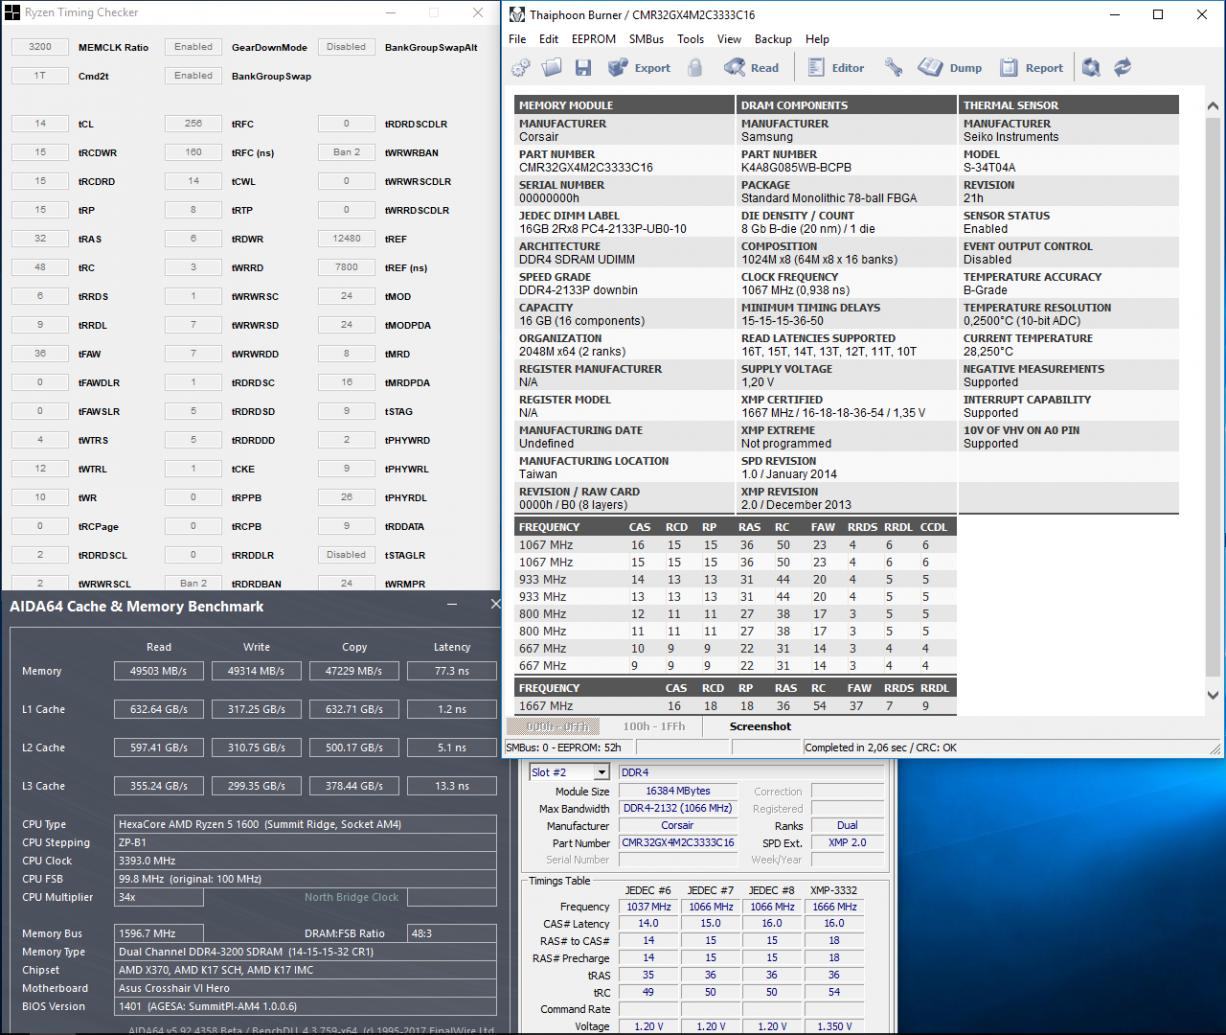Image resolution: width=1226 pixels, height=1035 pixels.
Task: Click the Memory Latency 77.3 ns result
Action: tap(452, 671)
